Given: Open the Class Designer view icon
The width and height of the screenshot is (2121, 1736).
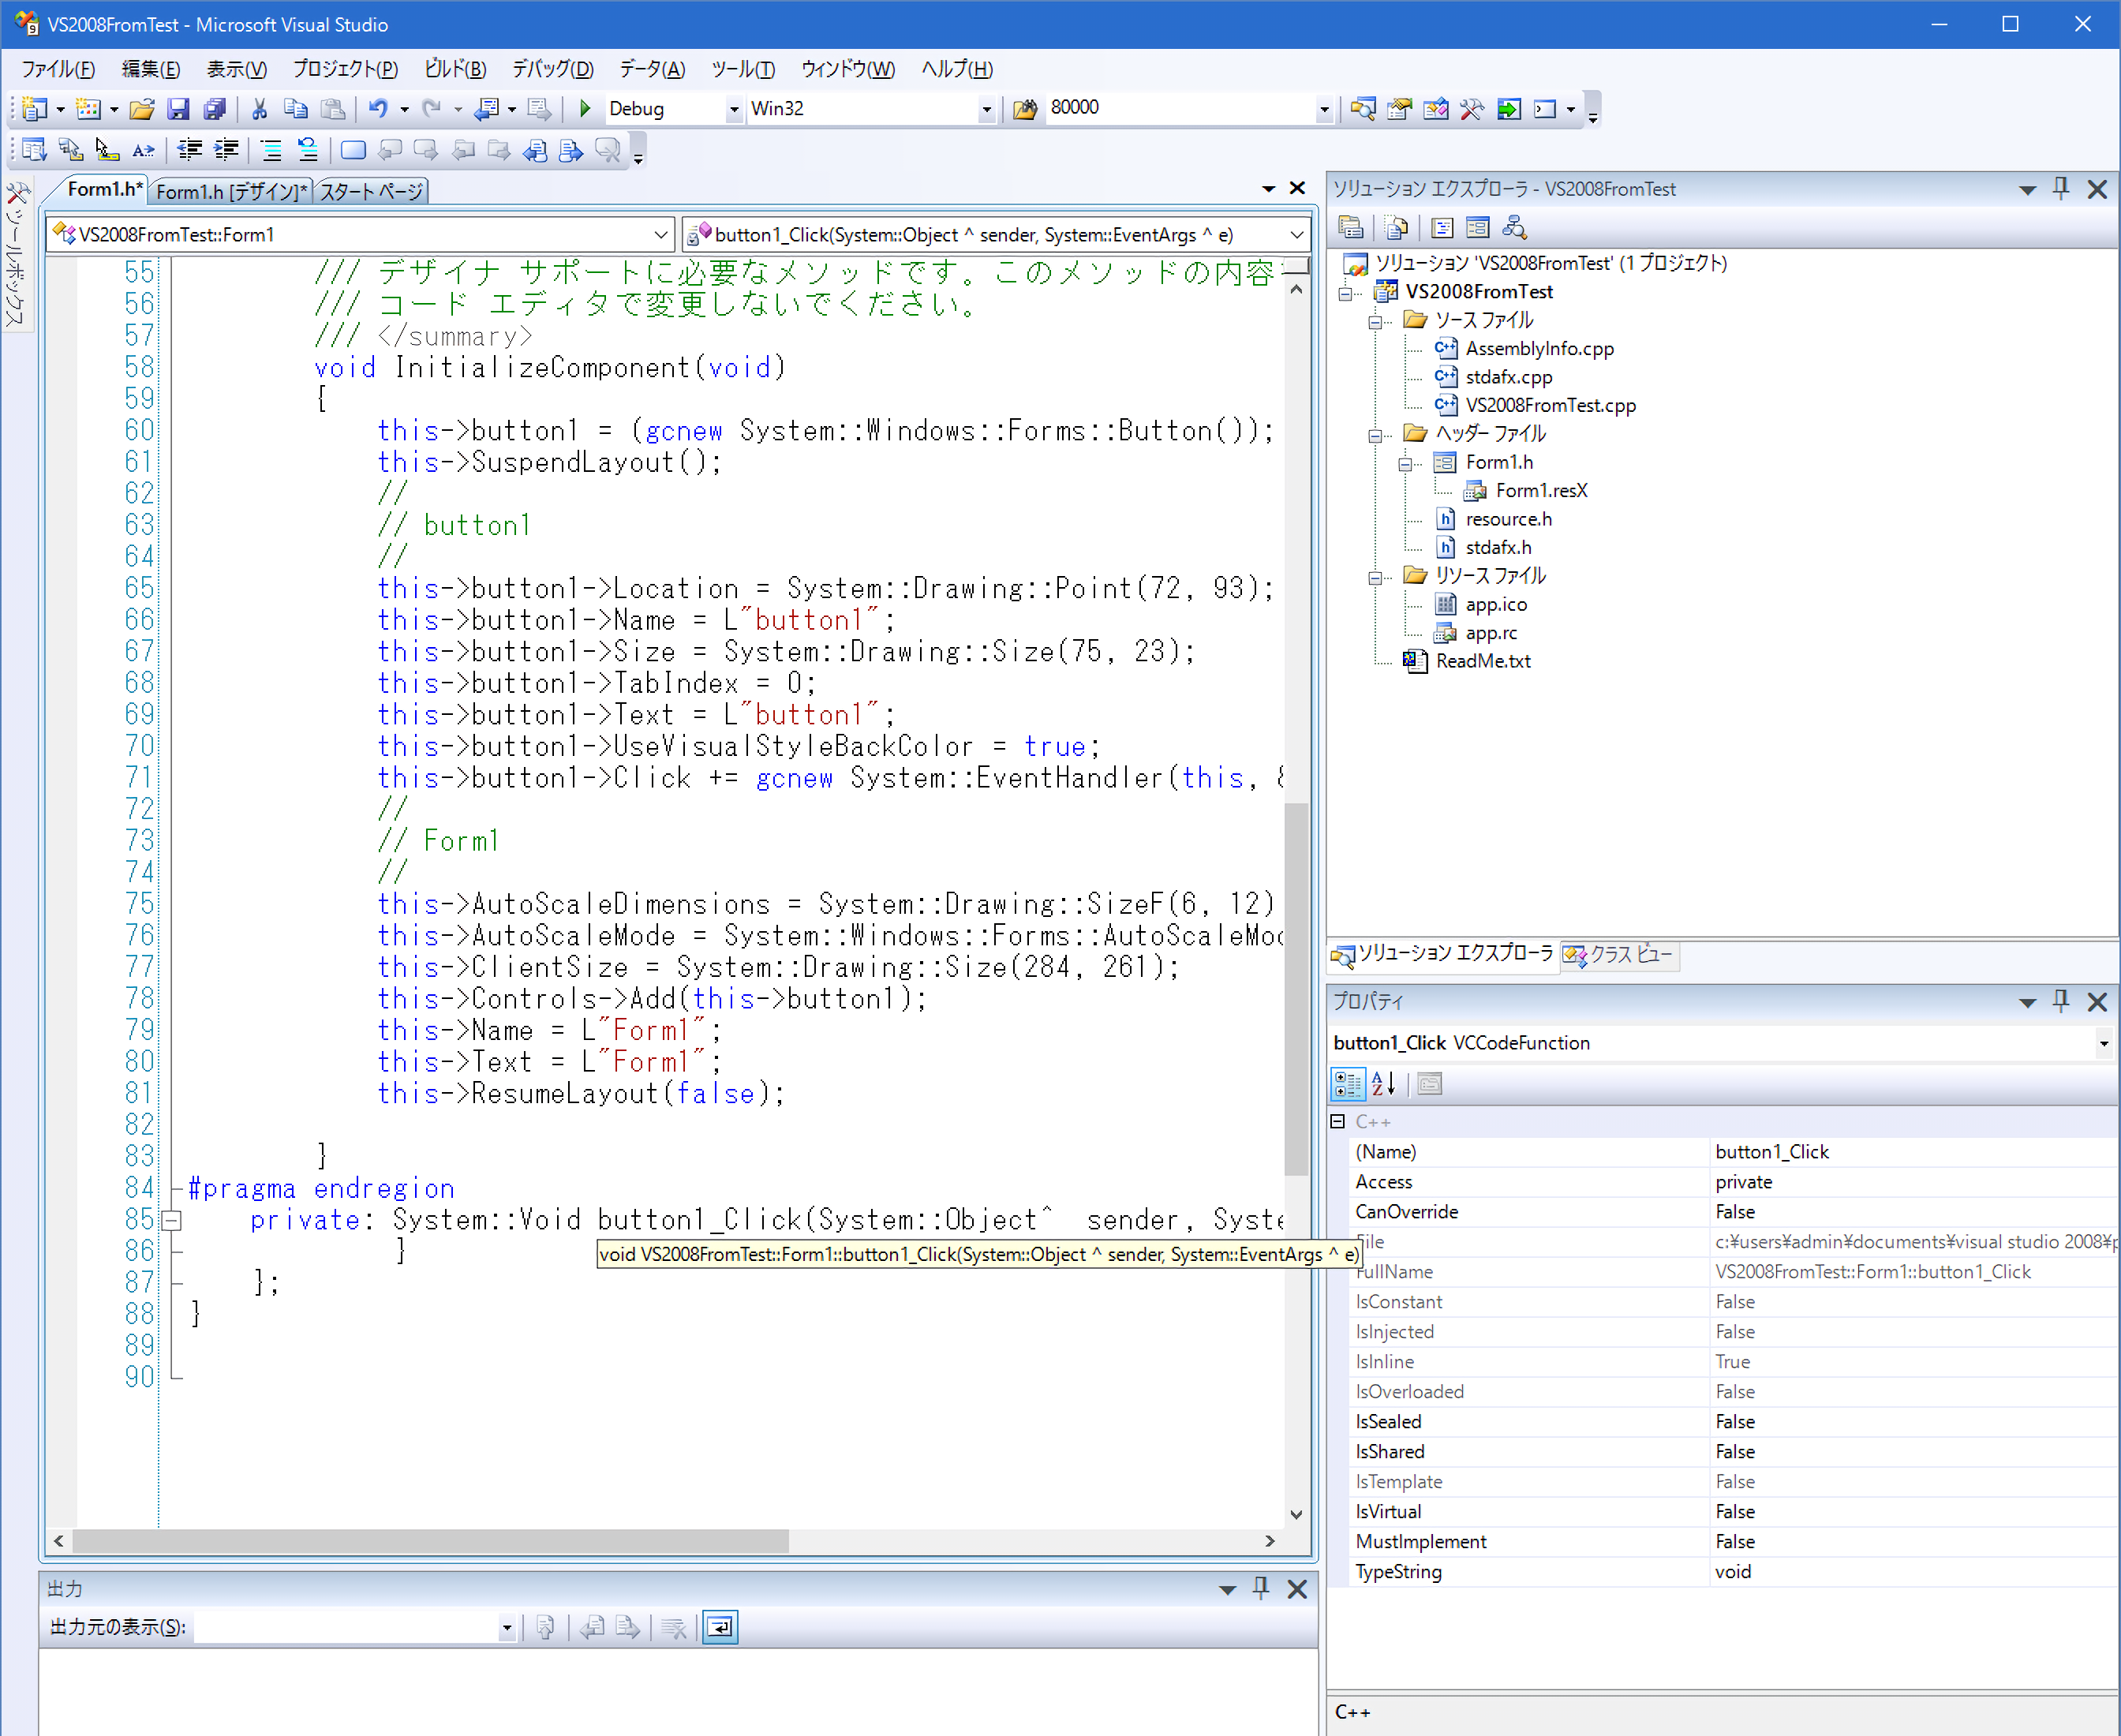Looking at the screenshot, I should [1514, 228].
